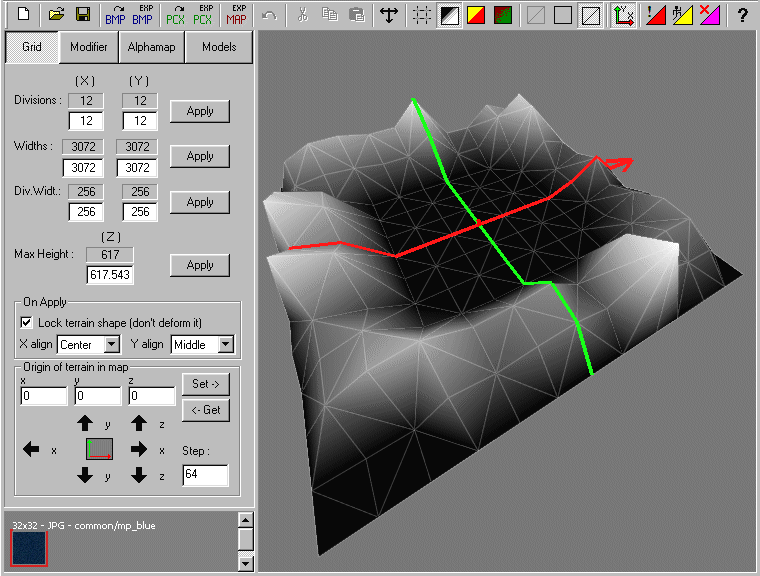
Task: Open the Y align dropdown
Action: point(225,345)
